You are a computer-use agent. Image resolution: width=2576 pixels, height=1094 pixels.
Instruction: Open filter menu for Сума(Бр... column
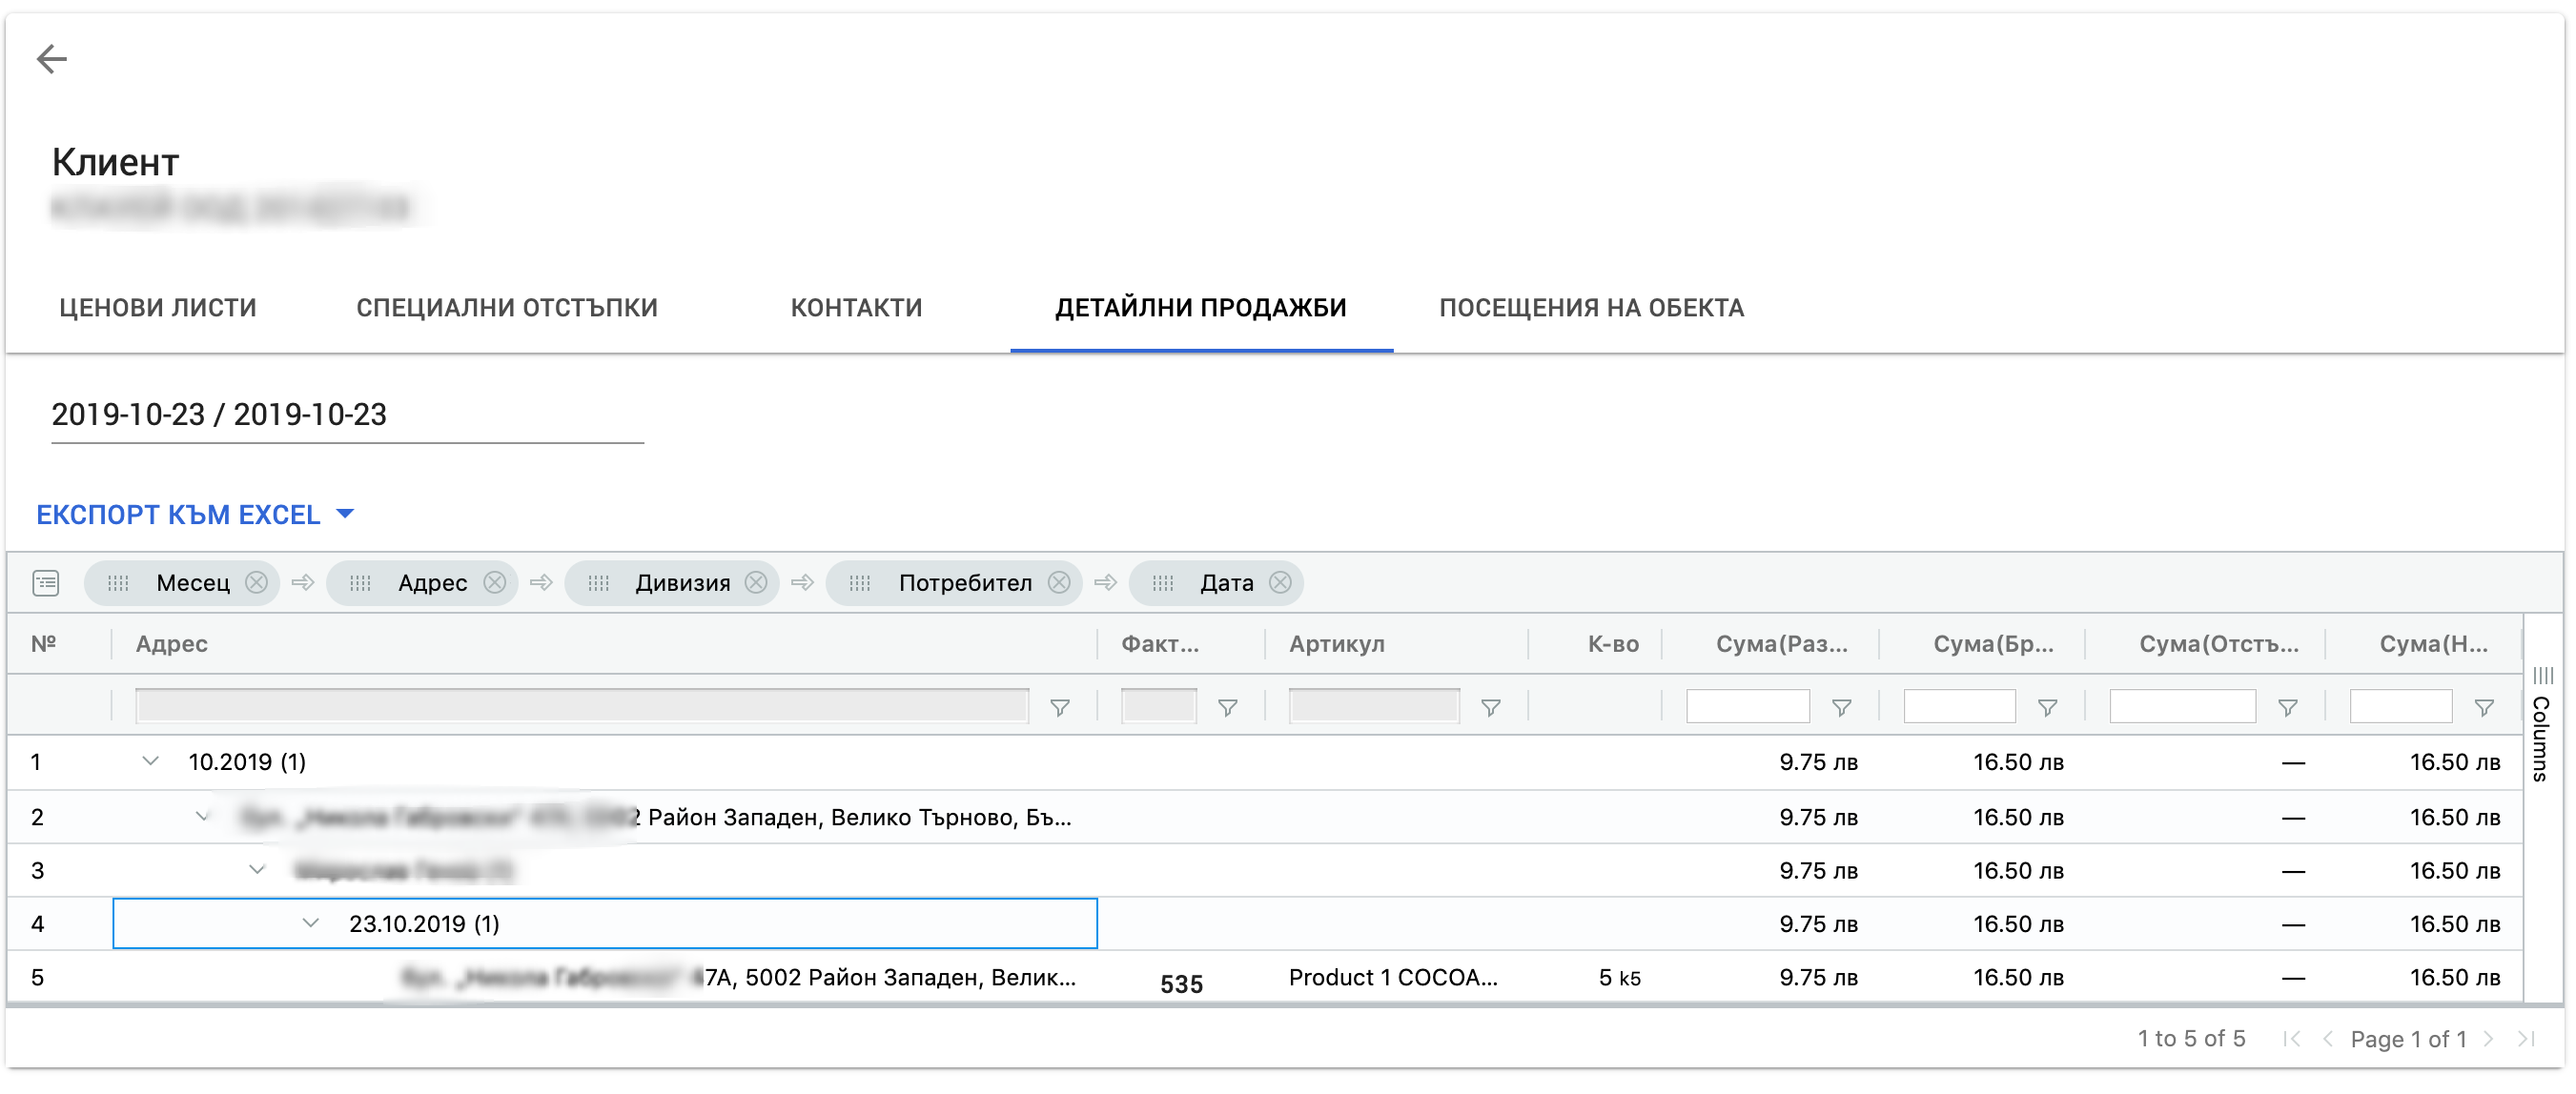[2048, 708]
